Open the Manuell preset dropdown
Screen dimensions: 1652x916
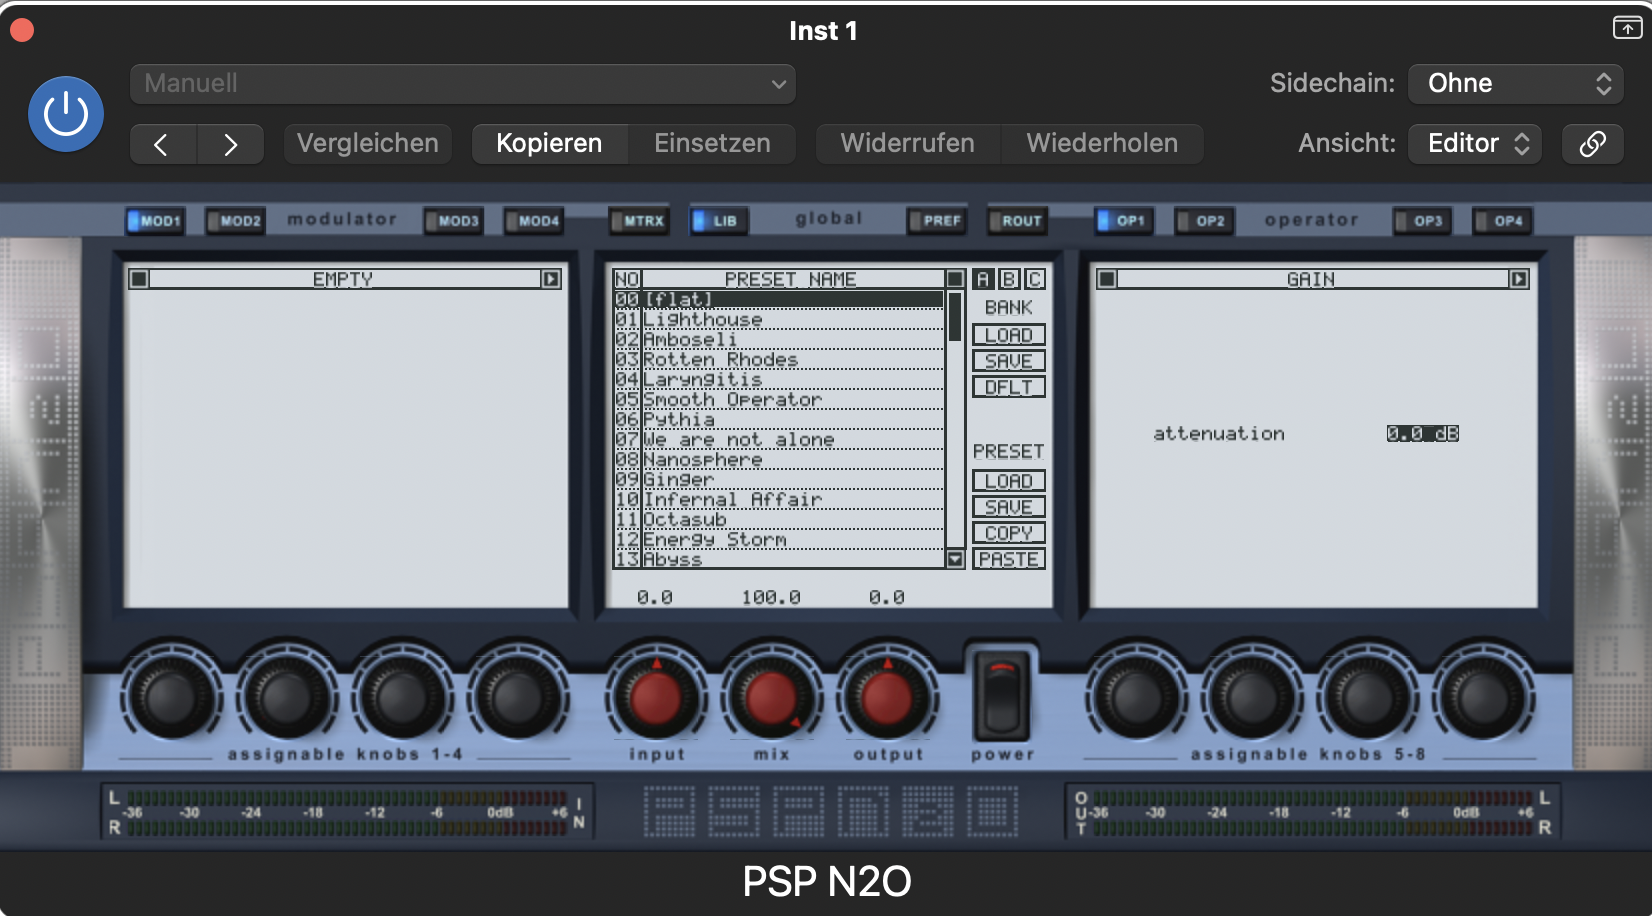[x=463, y=84]
